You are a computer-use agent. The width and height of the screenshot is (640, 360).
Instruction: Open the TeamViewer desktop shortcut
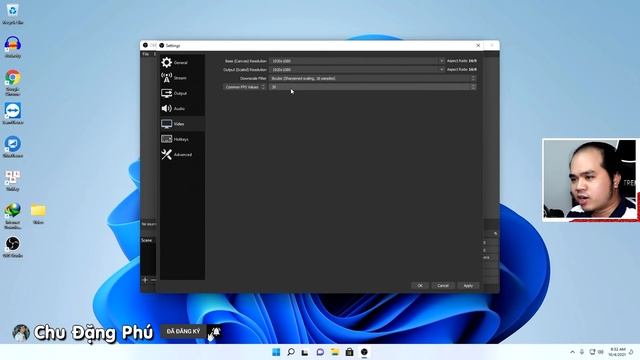pos(13,113)
